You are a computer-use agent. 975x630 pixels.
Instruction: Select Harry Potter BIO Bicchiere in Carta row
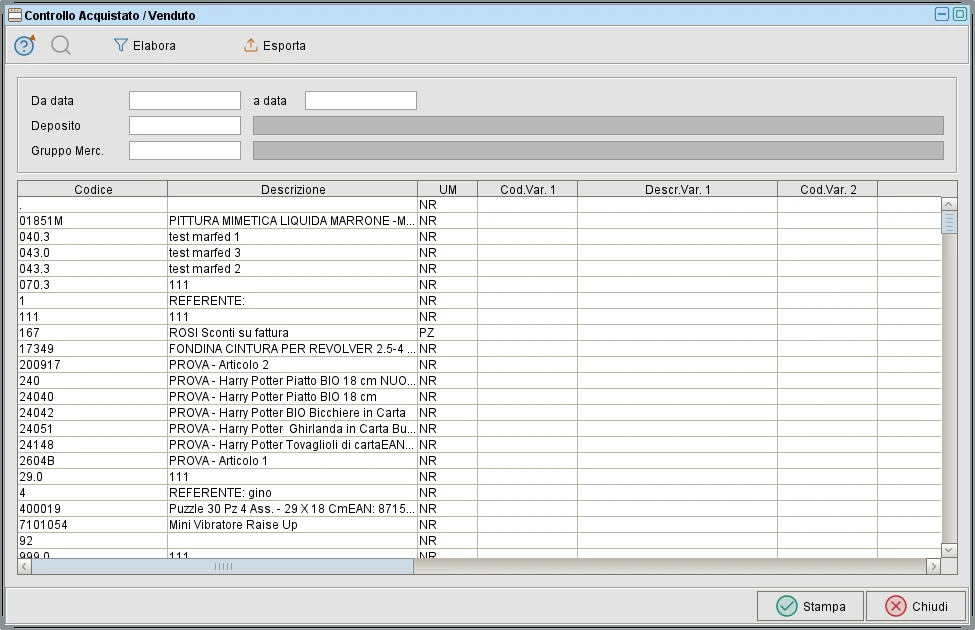point(479,413)
